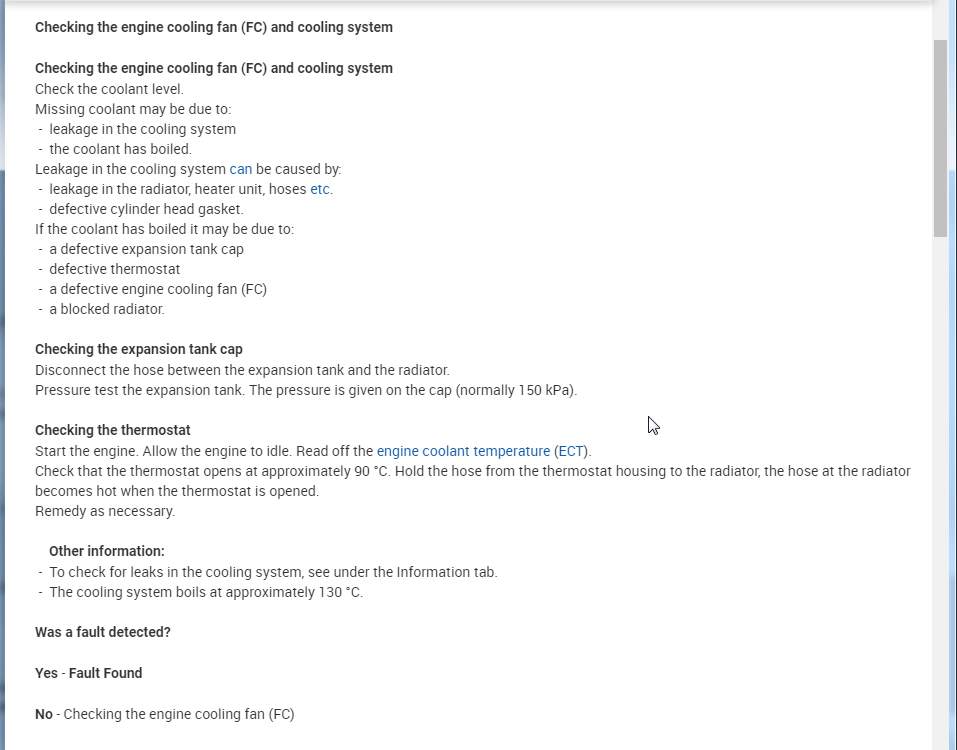This screenshot has width=957, height=750.
Task: Click the "Checking the expansion tank cap" heading
Action: pyautogui.click(x=139, y=349)
